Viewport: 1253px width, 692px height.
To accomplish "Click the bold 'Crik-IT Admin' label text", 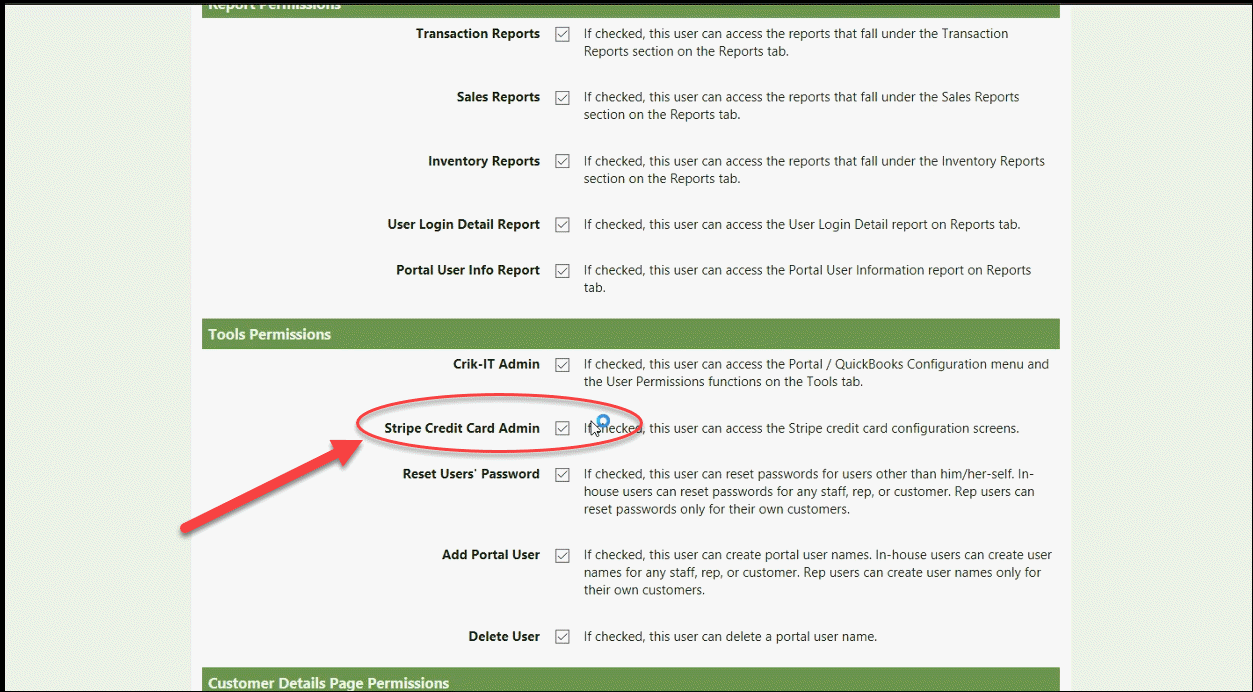I will 496,364.
